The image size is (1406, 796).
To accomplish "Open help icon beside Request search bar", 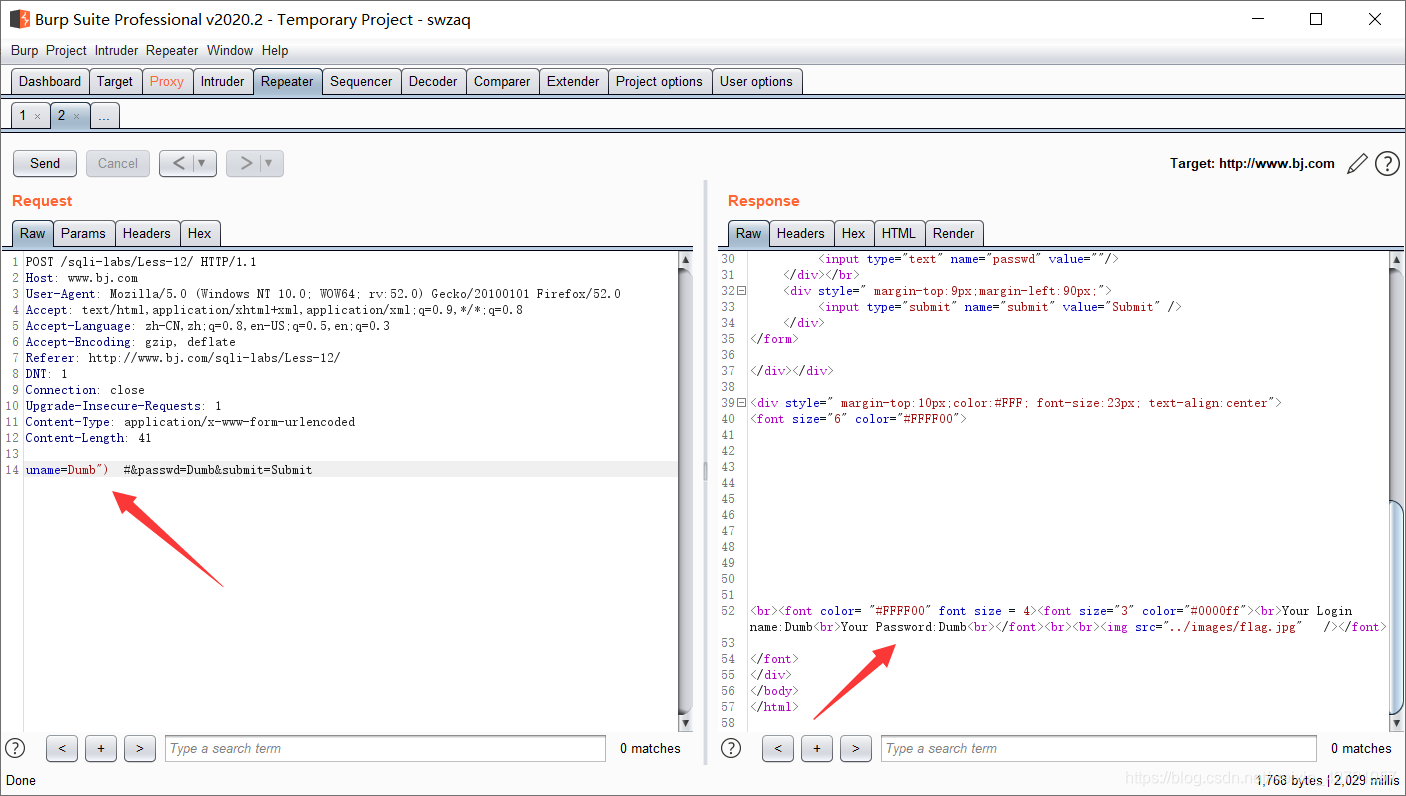I will pos(15,748).
